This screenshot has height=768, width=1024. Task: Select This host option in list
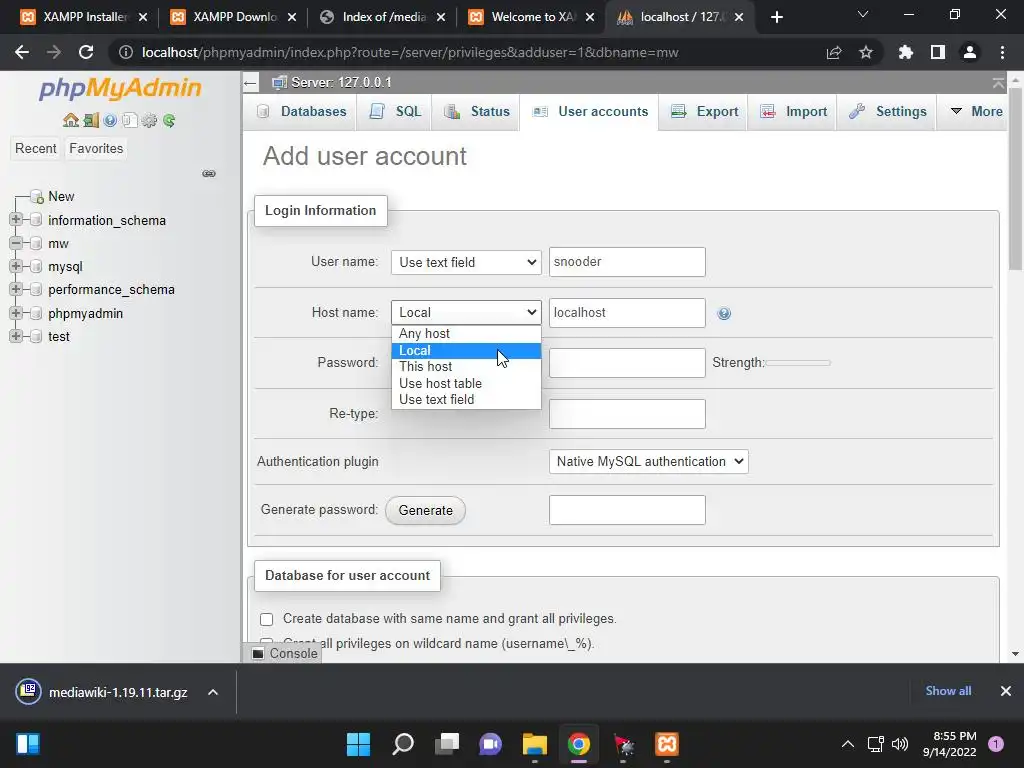466,367
